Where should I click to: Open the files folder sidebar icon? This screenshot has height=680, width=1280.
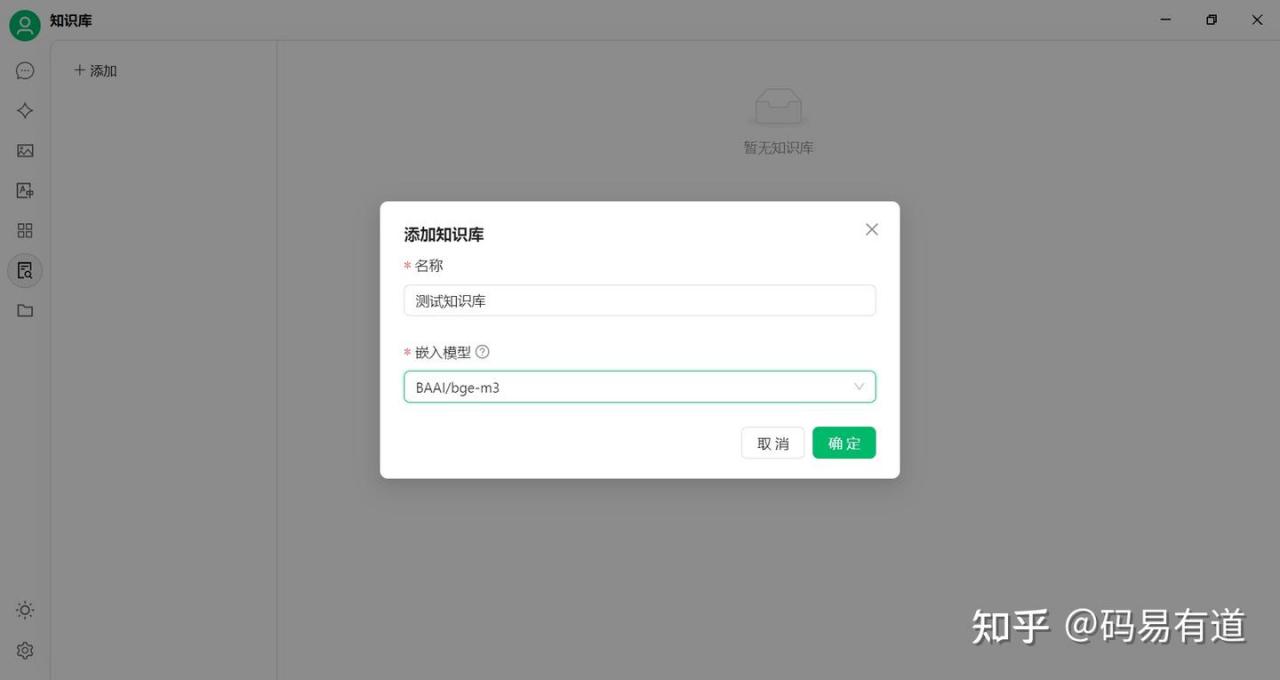(25, 311)
